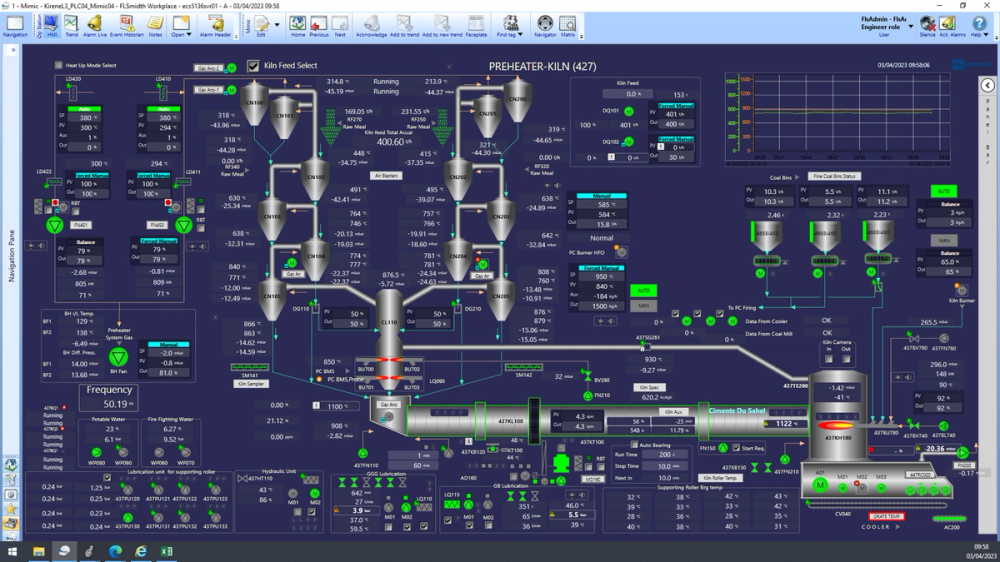Go to the Previous mimic

point(318,26)
